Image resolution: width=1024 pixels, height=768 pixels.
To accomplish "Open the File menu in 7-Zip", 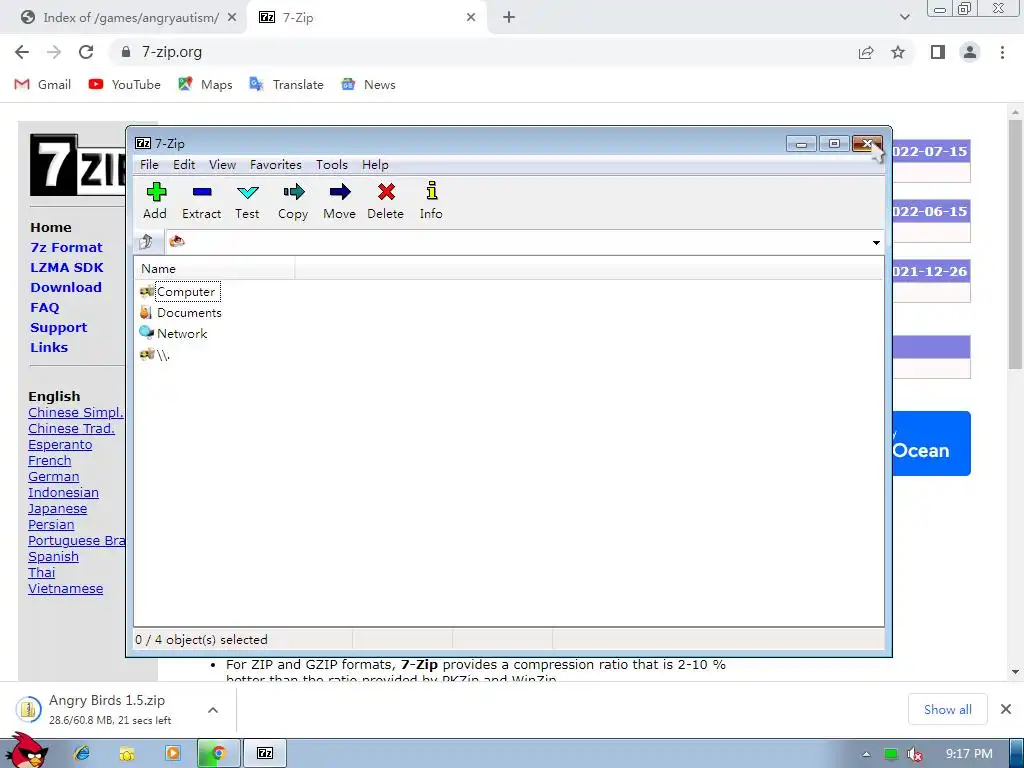I will pyautogui.click(x=149, y=165).
